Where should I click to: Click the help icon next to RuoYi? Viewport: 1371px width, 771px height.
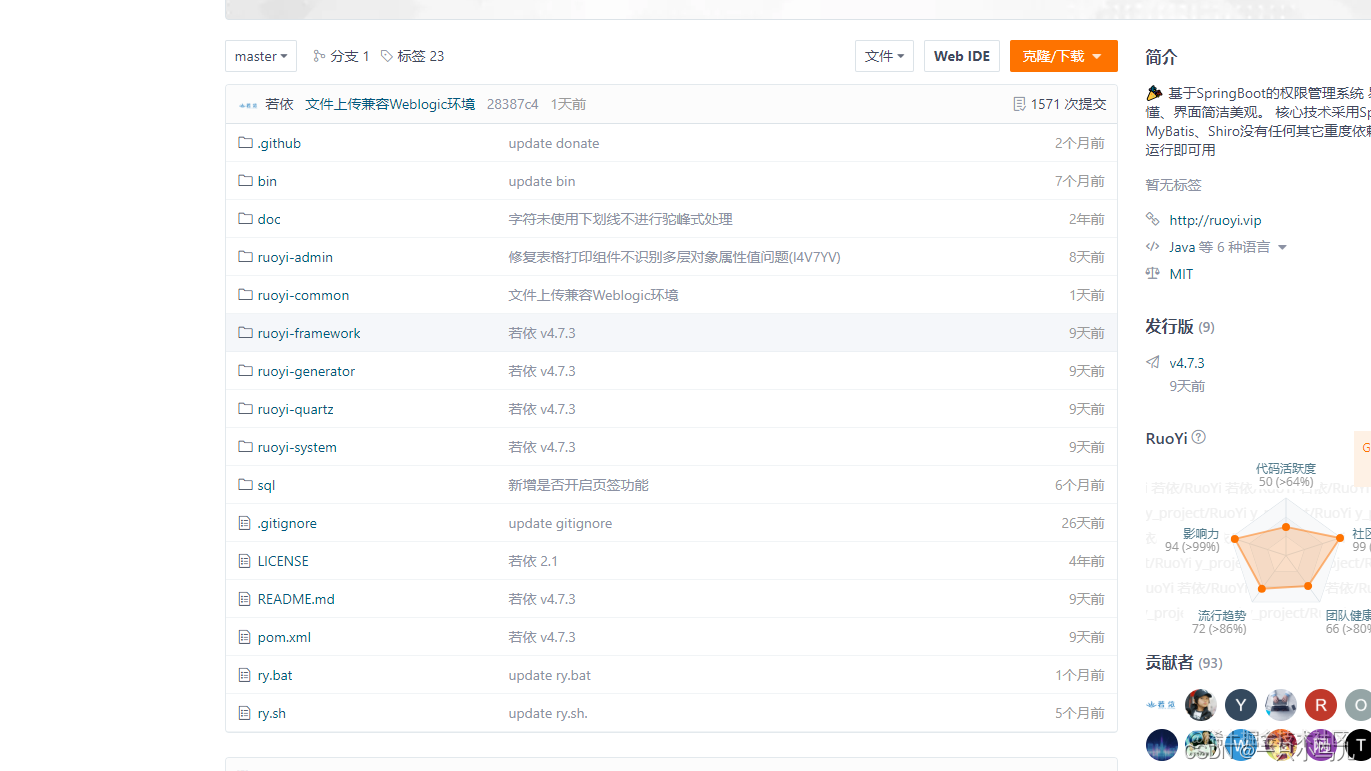1199,437
